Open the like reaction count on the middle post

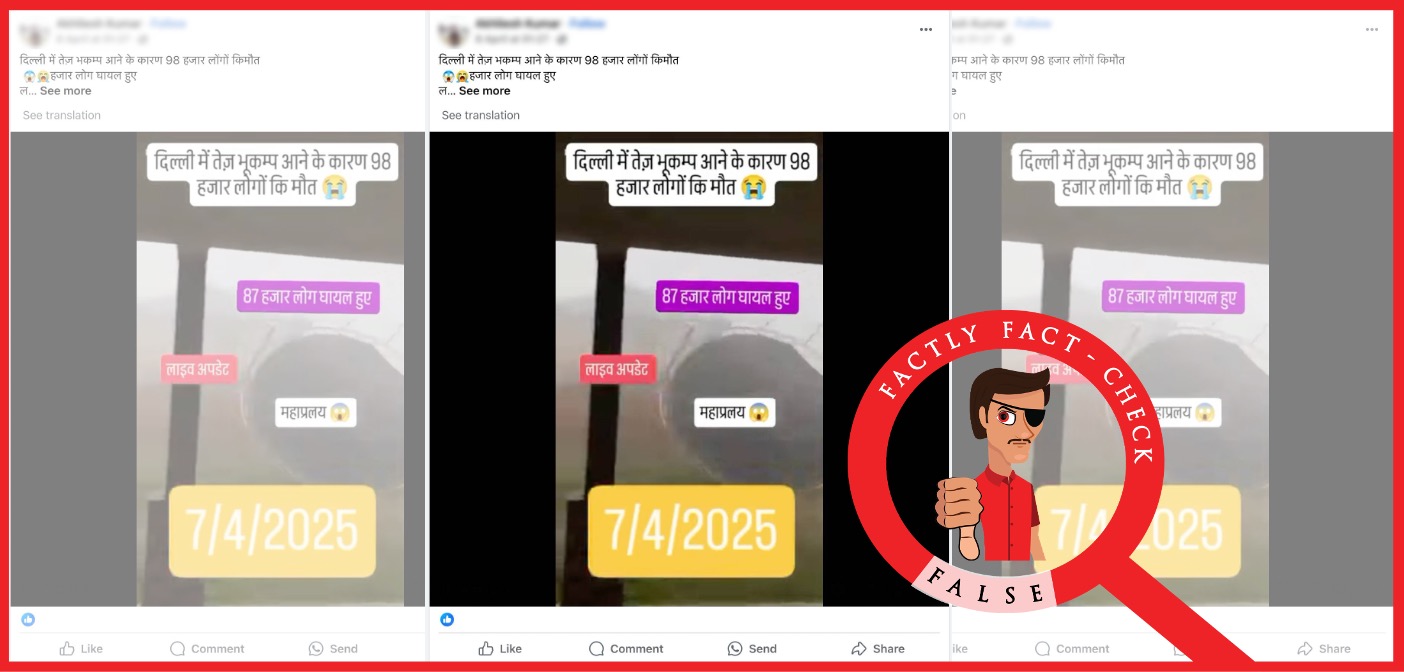click(447, 619)
